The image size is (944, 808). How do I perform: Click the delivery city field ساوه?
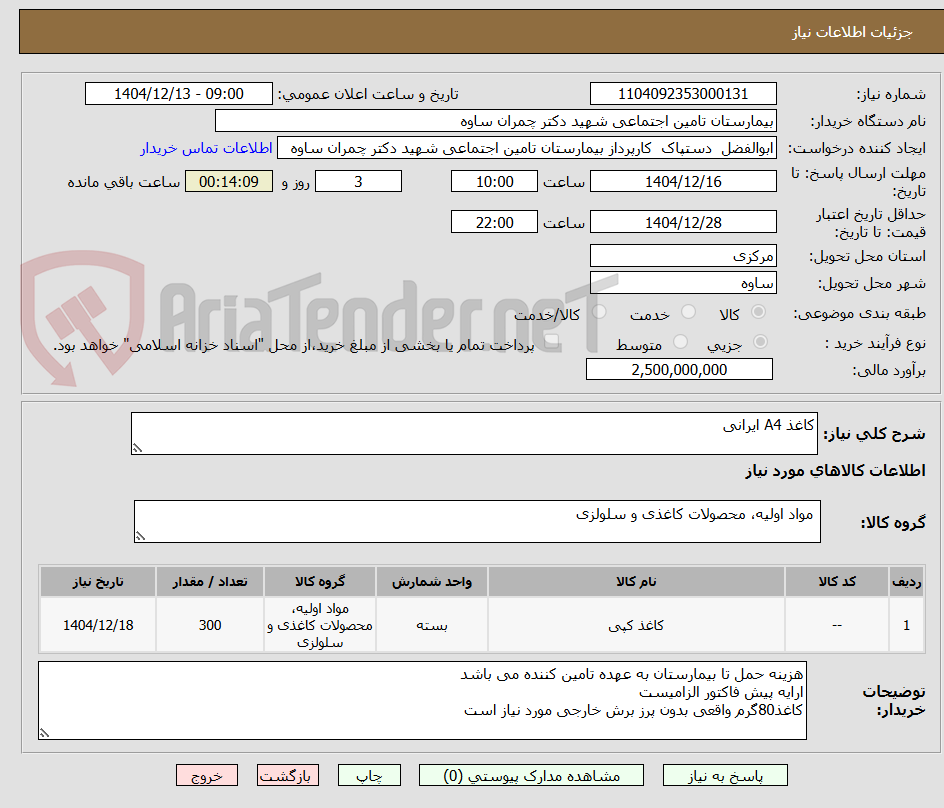683,283
